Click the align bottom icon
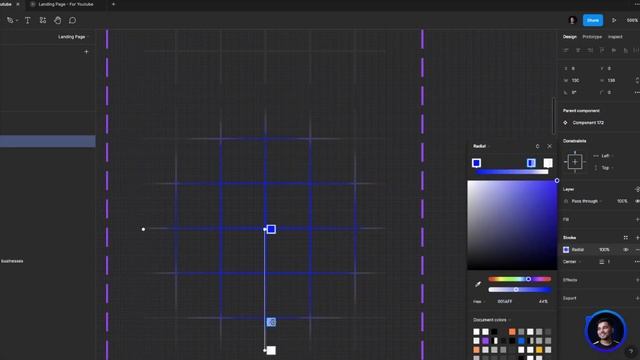640x360 pixels. point(626,50)
